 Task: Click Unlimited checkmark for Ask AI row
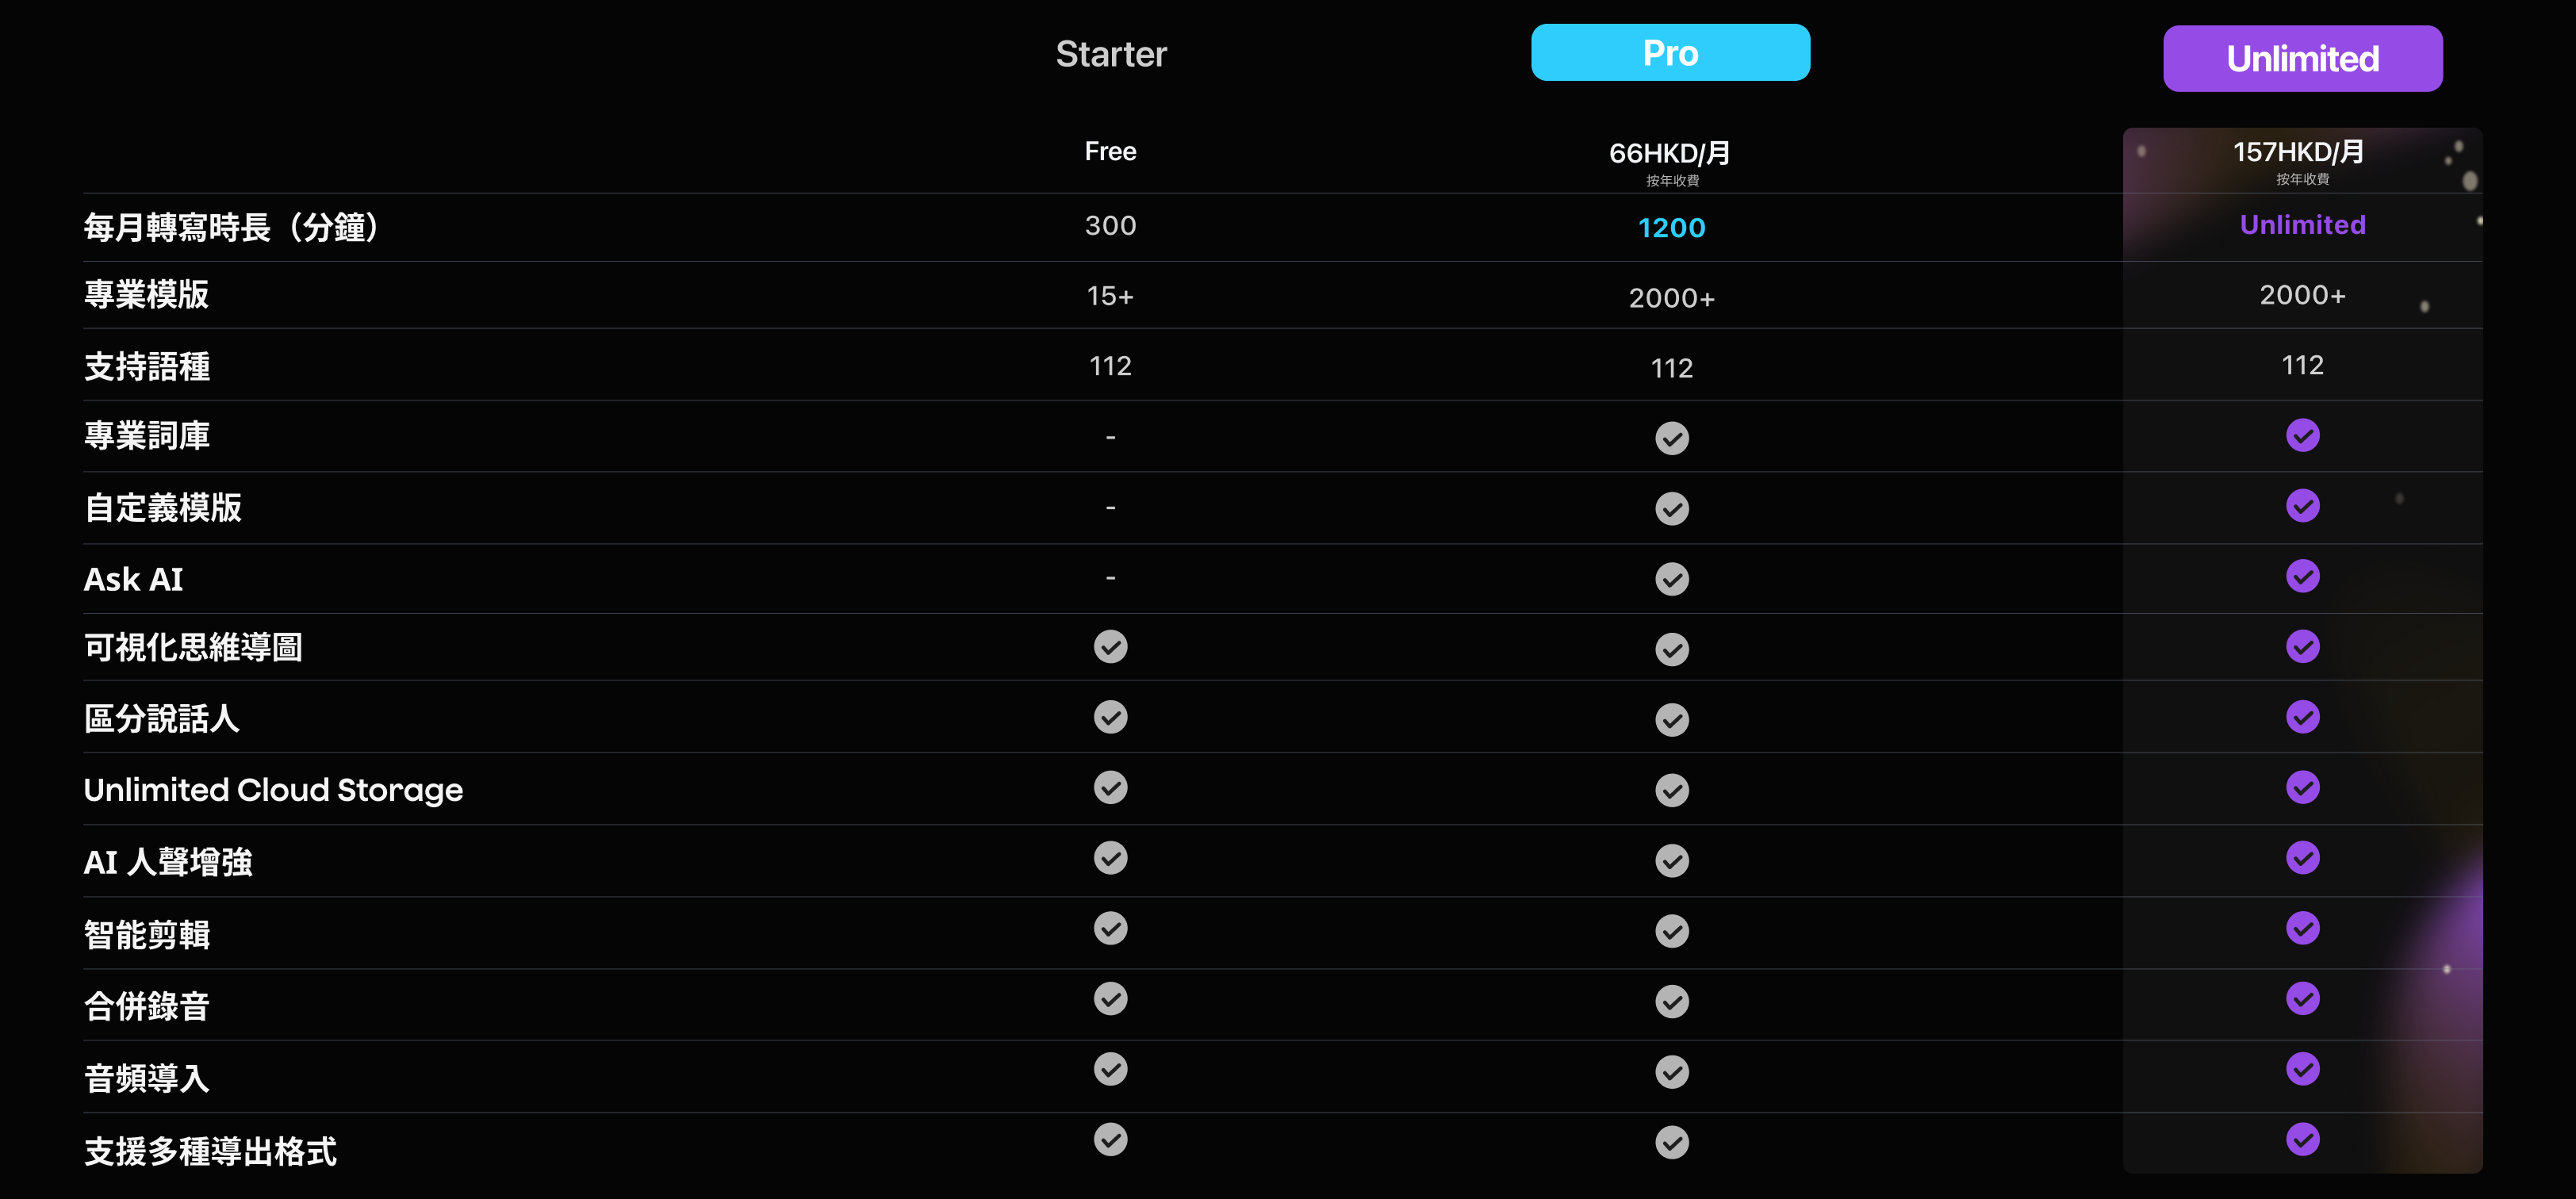click(x=2302, y=576)
